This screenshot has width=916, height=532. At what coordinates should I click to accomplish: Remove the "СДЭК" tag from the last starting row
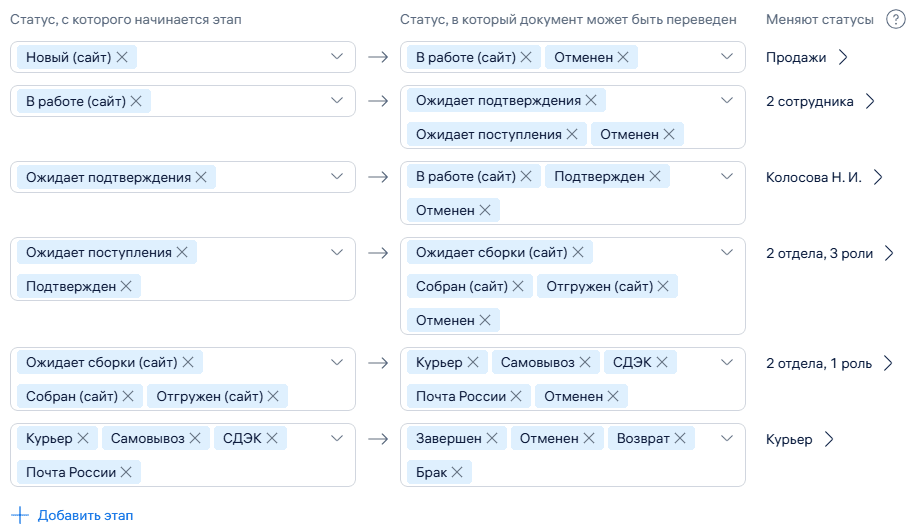(271, 438)
